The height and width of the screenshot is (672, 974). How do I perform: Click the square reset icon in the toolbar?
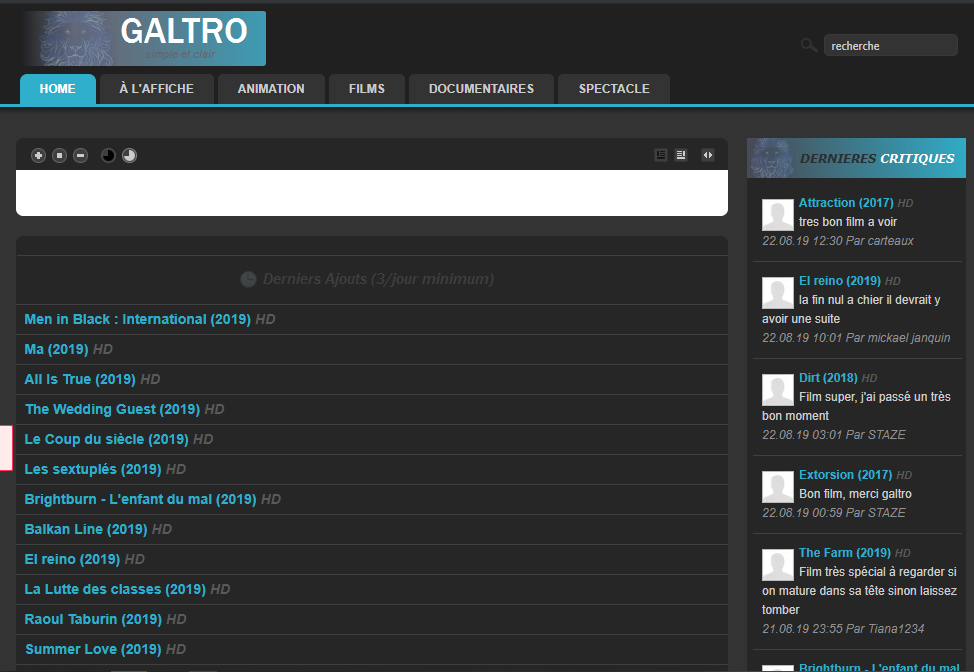60,155
